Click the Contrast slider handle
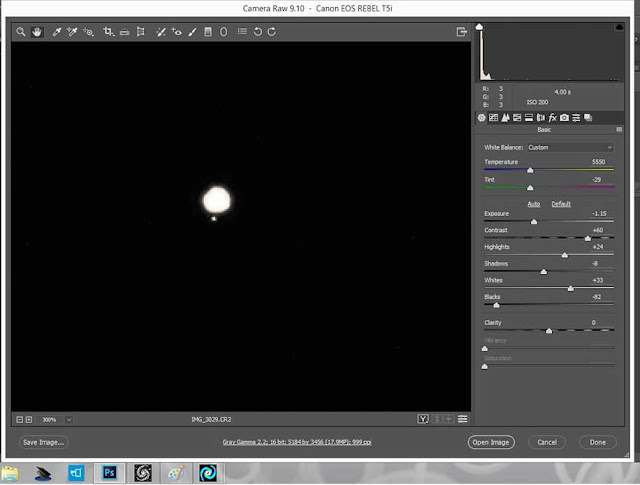Image resolution: width=640 pixels, height=485 pixels. (588, 238)
